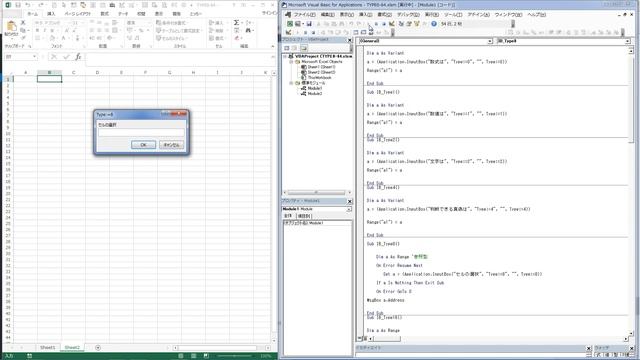Collapse Microsoft Excel Objects folder
The image size is (640, 360).
(291, 62)
